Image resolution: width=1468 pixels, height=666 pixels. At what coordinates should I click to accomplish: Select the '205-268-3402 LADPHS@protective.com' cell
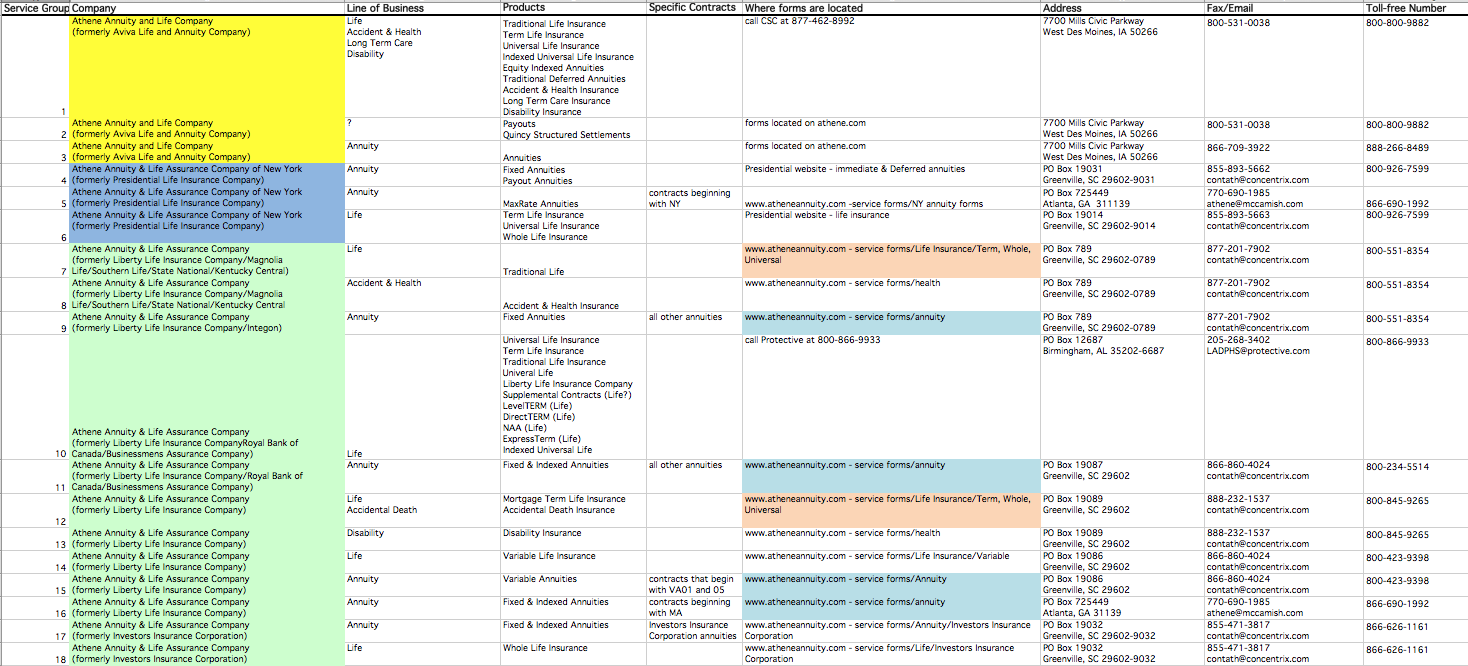(x=1283, y=397)
